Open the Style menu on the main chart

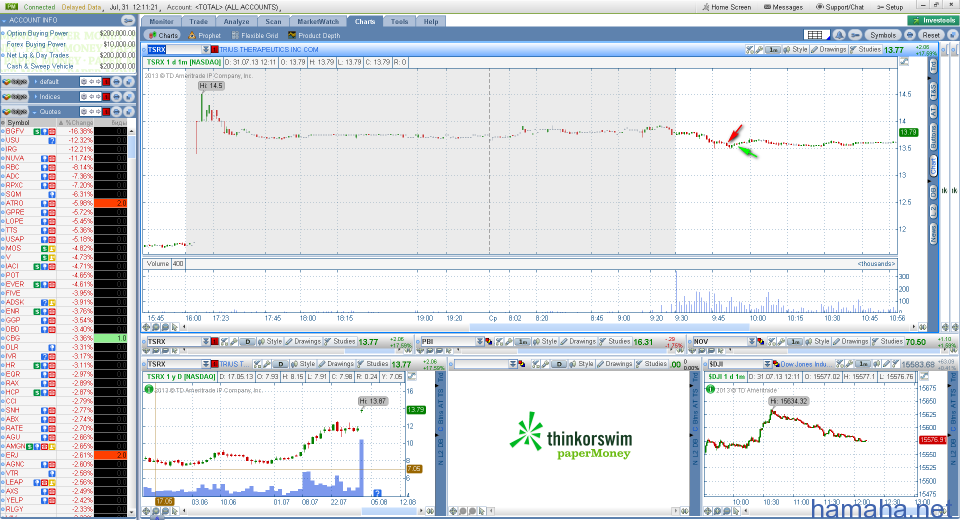pos(795,50)
